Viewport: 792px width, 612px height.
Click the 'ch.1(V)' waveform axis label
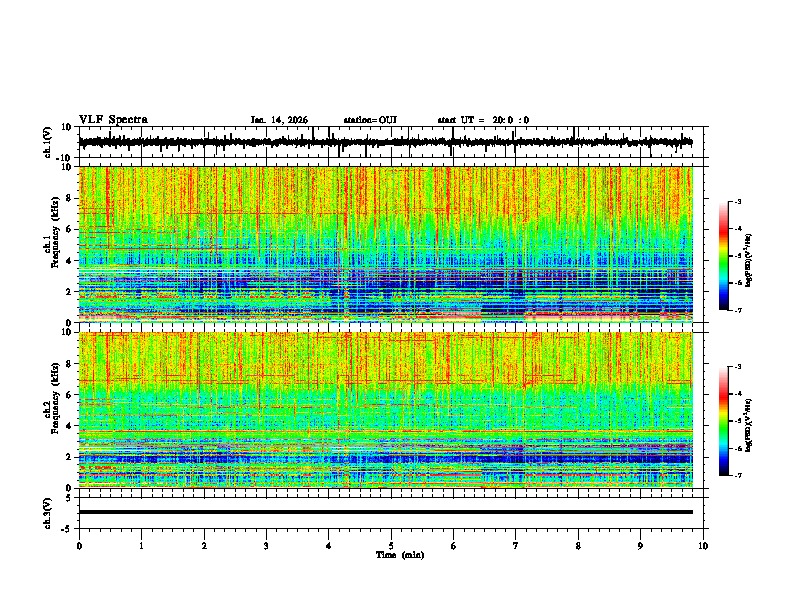(x=47, y=142)
